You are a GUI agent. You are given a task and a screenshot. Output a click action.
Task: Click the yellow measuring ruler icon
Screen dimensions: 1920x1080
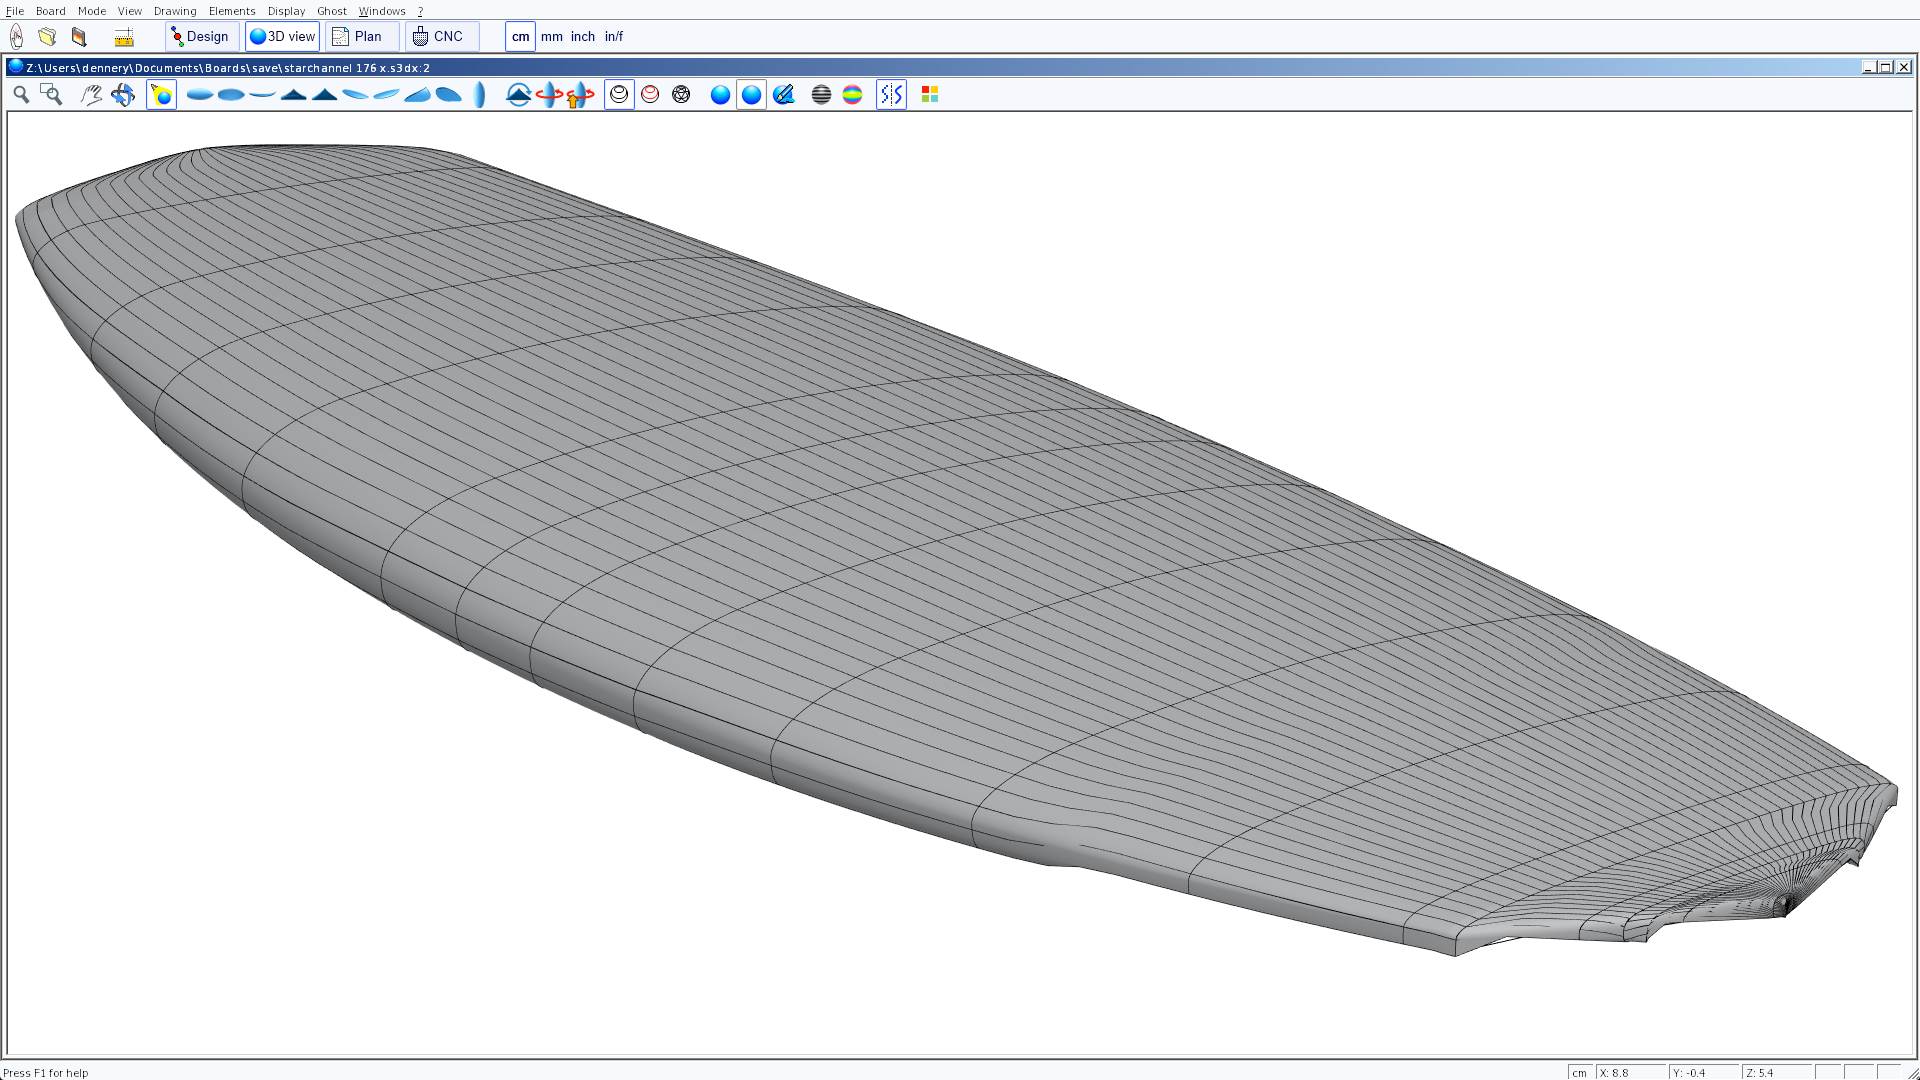click(124, 37)
